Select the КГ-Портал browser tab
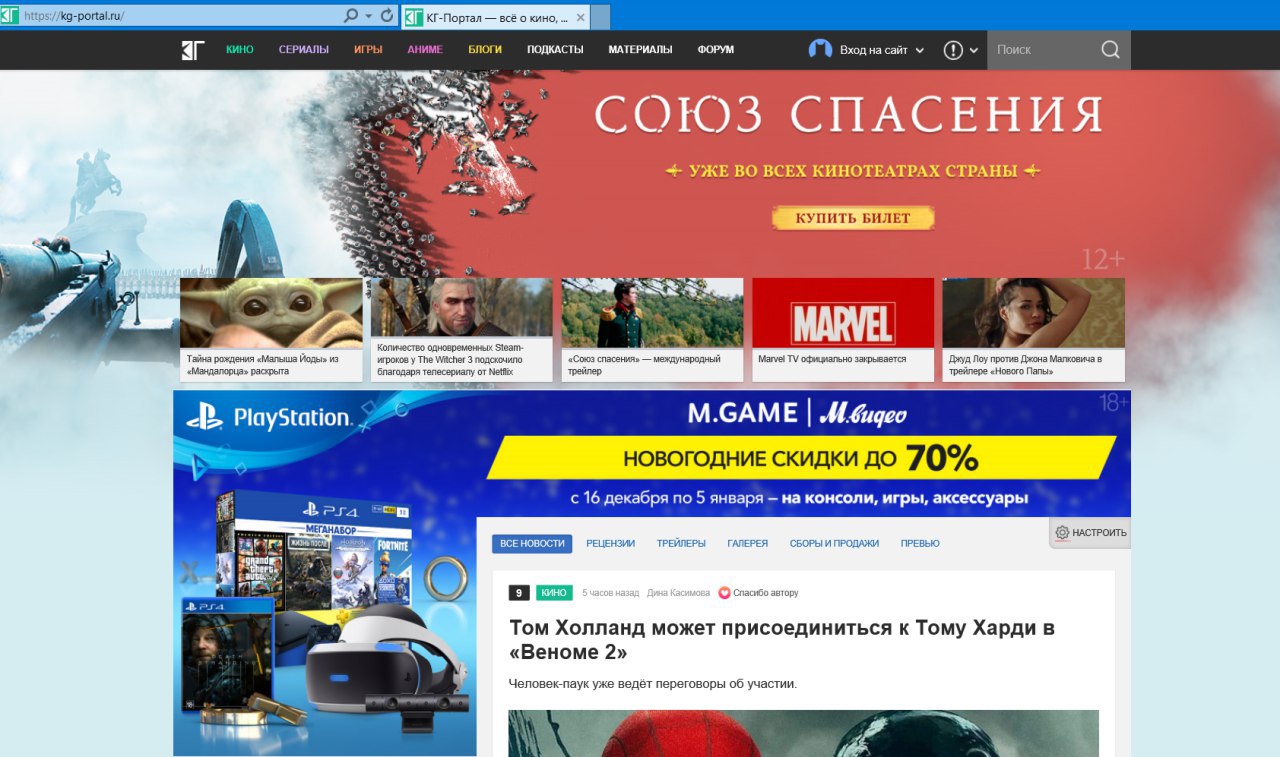Image resolution: width=1280 pixels, height=757 pixels. pyautogui.click(x=495, y=17)
